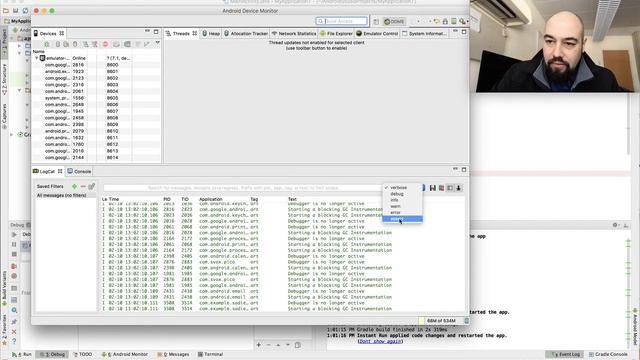Collapse the emulator device tree node
The height and width of the screenshot is (360, 640).
(37, 58)
